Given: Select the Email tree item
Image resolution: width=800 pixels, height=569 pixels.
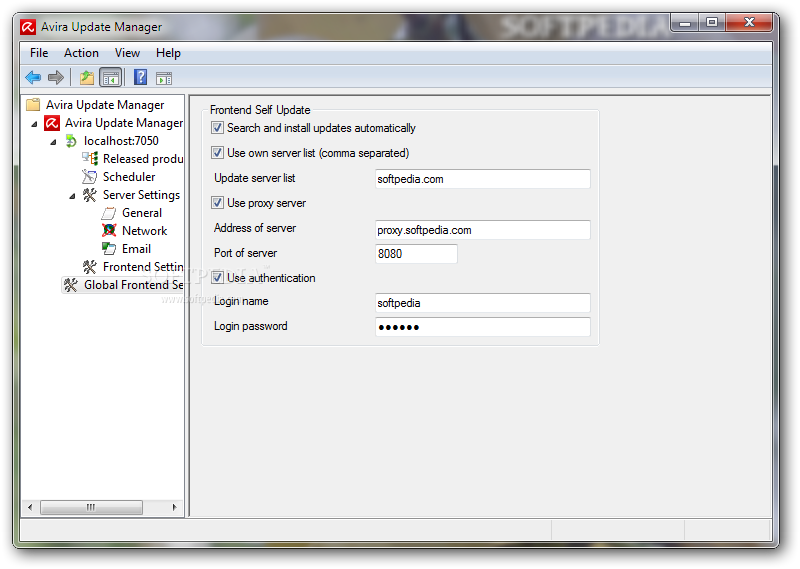Looking at the screenshot, I should [x=136, y=249].
